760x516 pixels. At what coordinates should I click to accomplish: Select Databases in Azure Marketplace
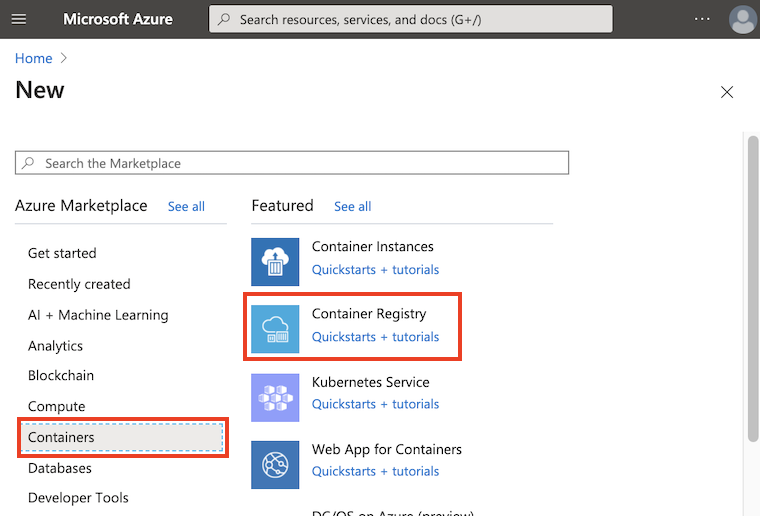point(59,468)
